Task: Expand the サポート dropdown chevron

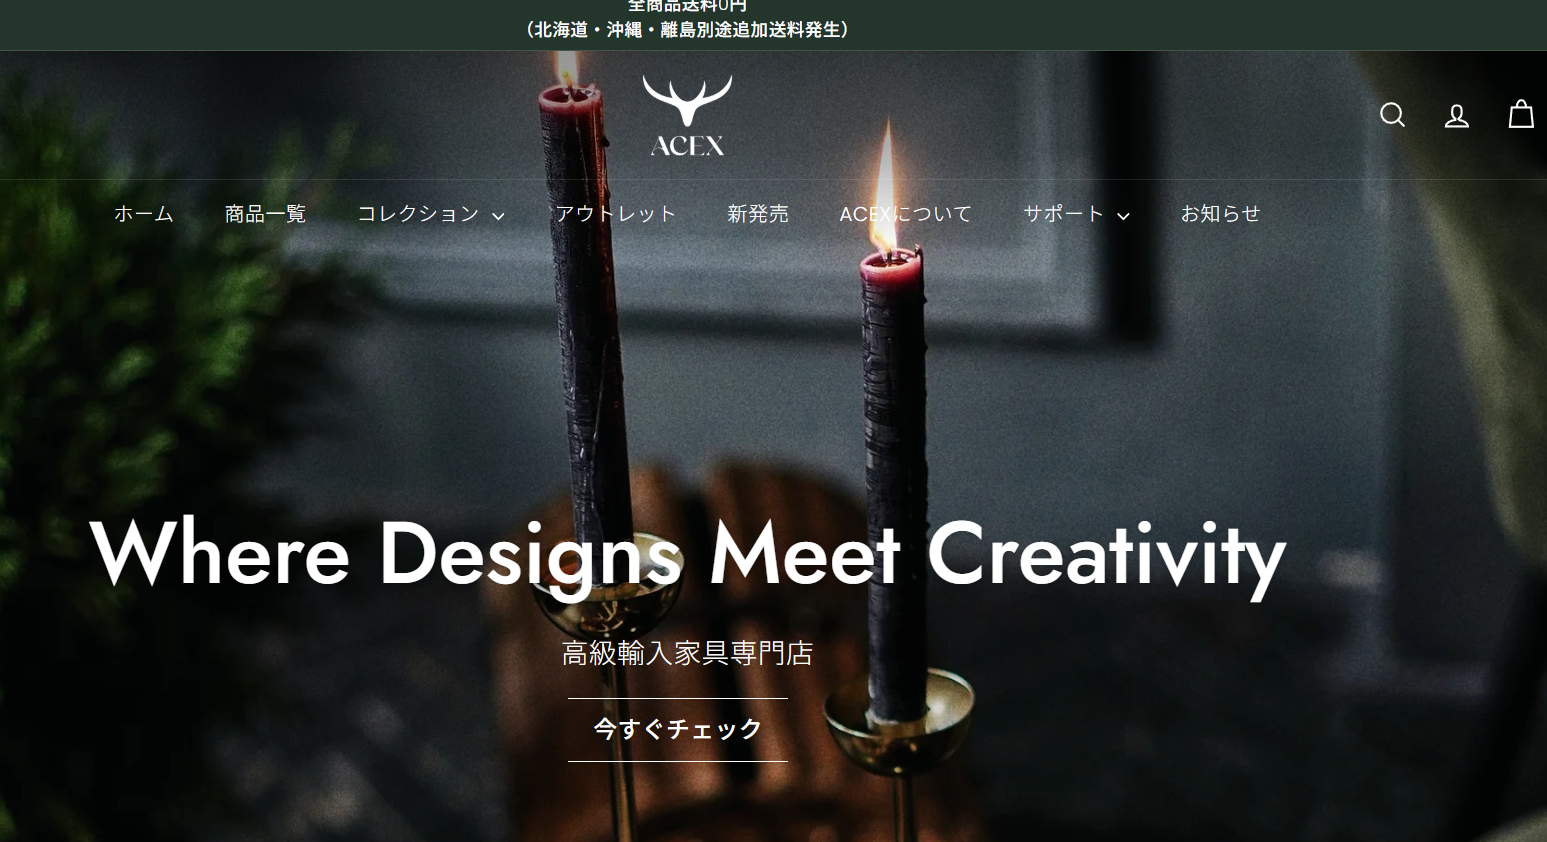Action: (1123, 215)
